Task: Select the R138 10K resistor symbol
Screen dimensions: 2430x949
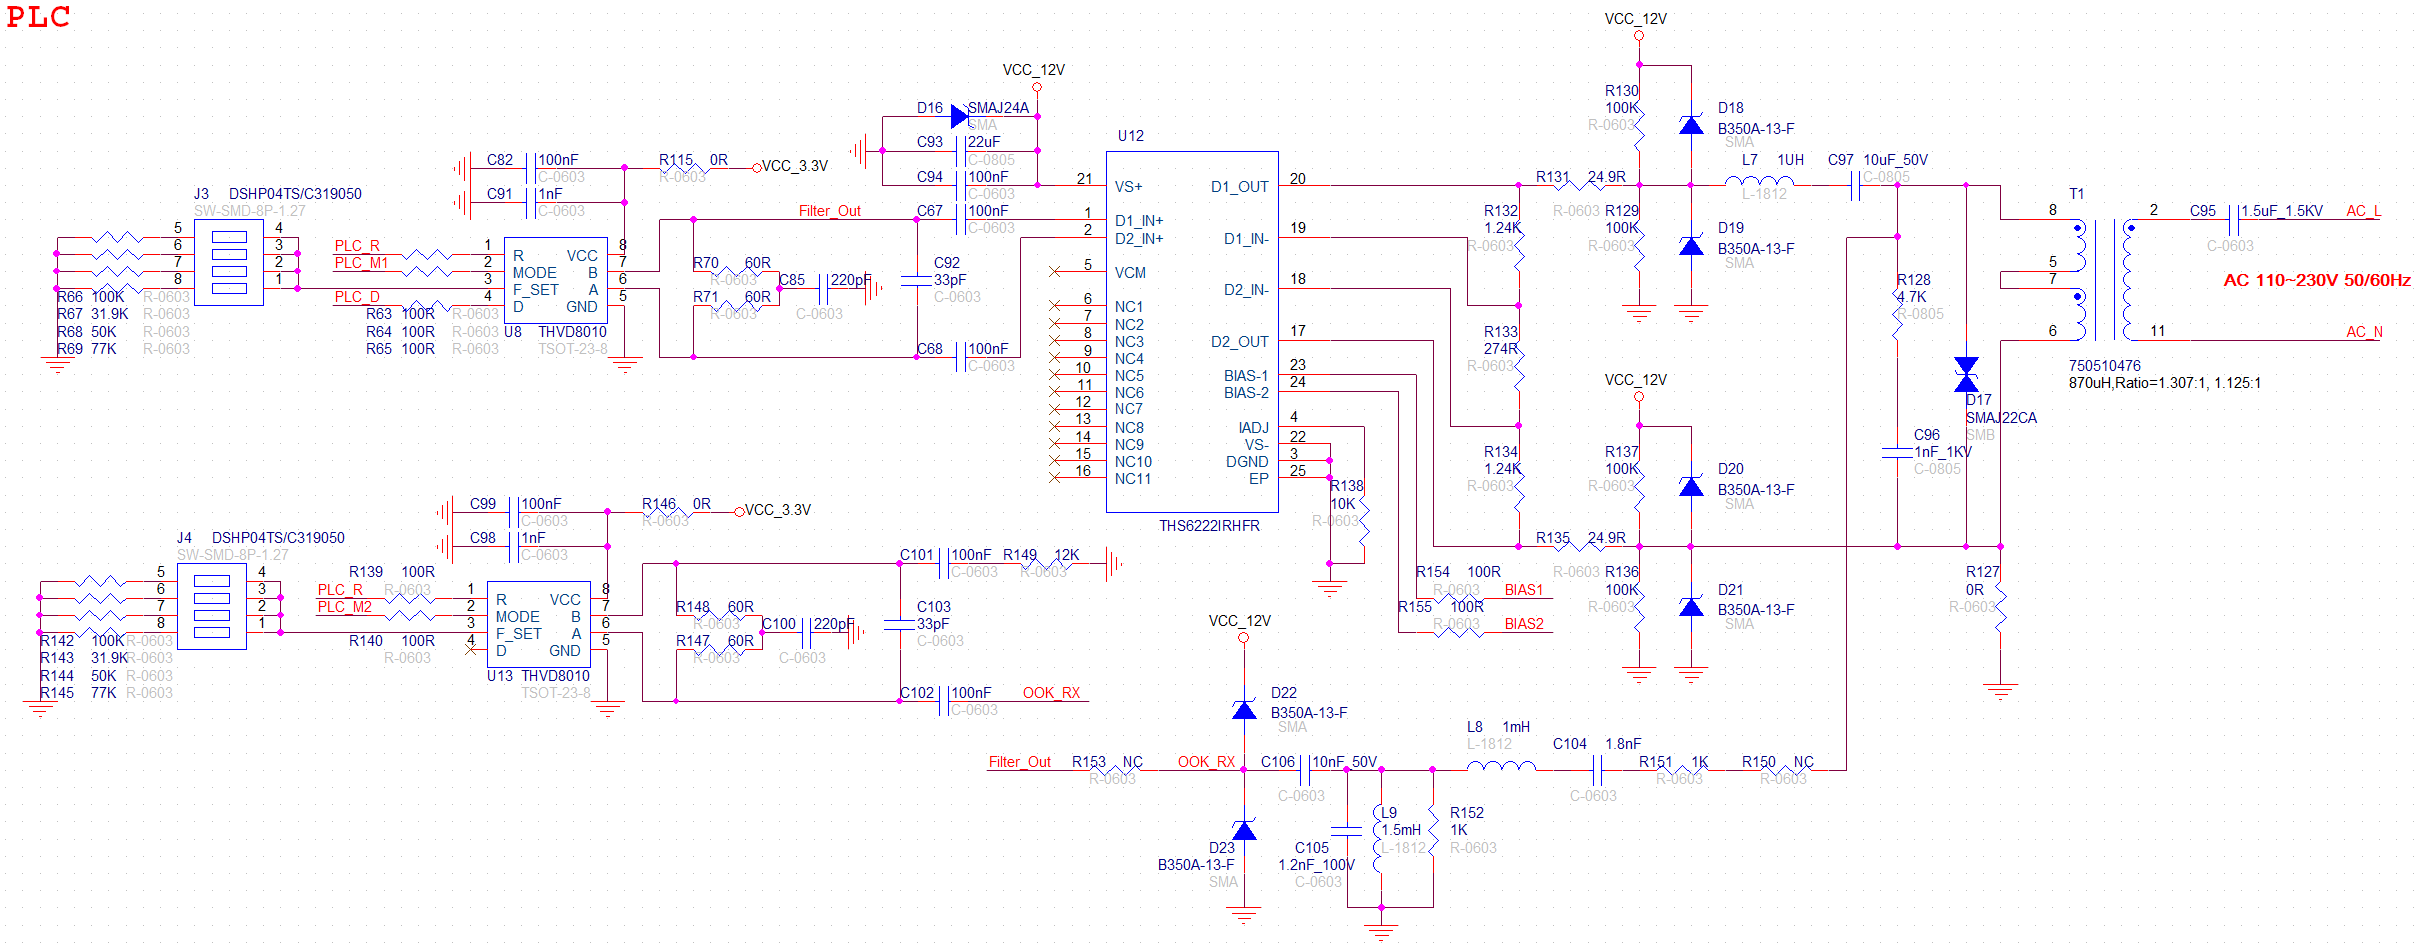Action: [x=1364, y=520]
